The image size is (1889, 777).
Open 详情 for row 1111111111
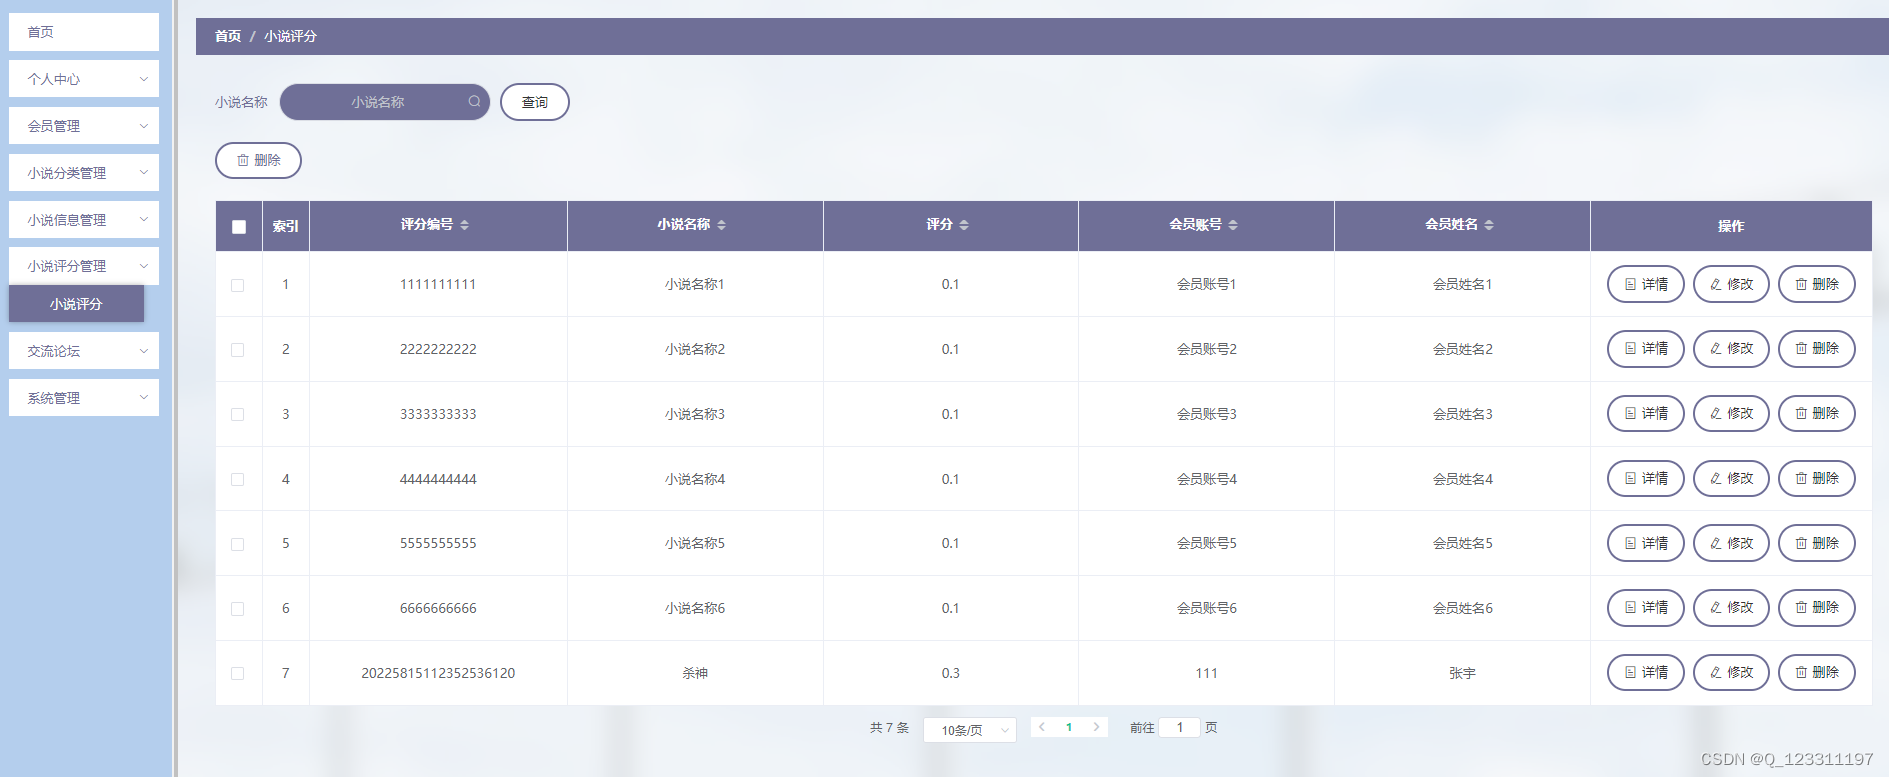1645,284
